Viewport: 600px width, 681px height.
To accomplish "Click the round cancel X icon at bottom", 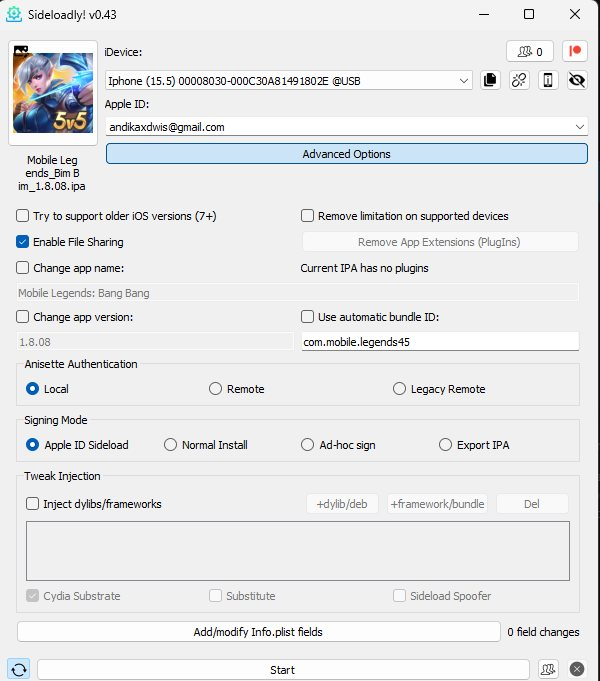I will tap(577, 669).
